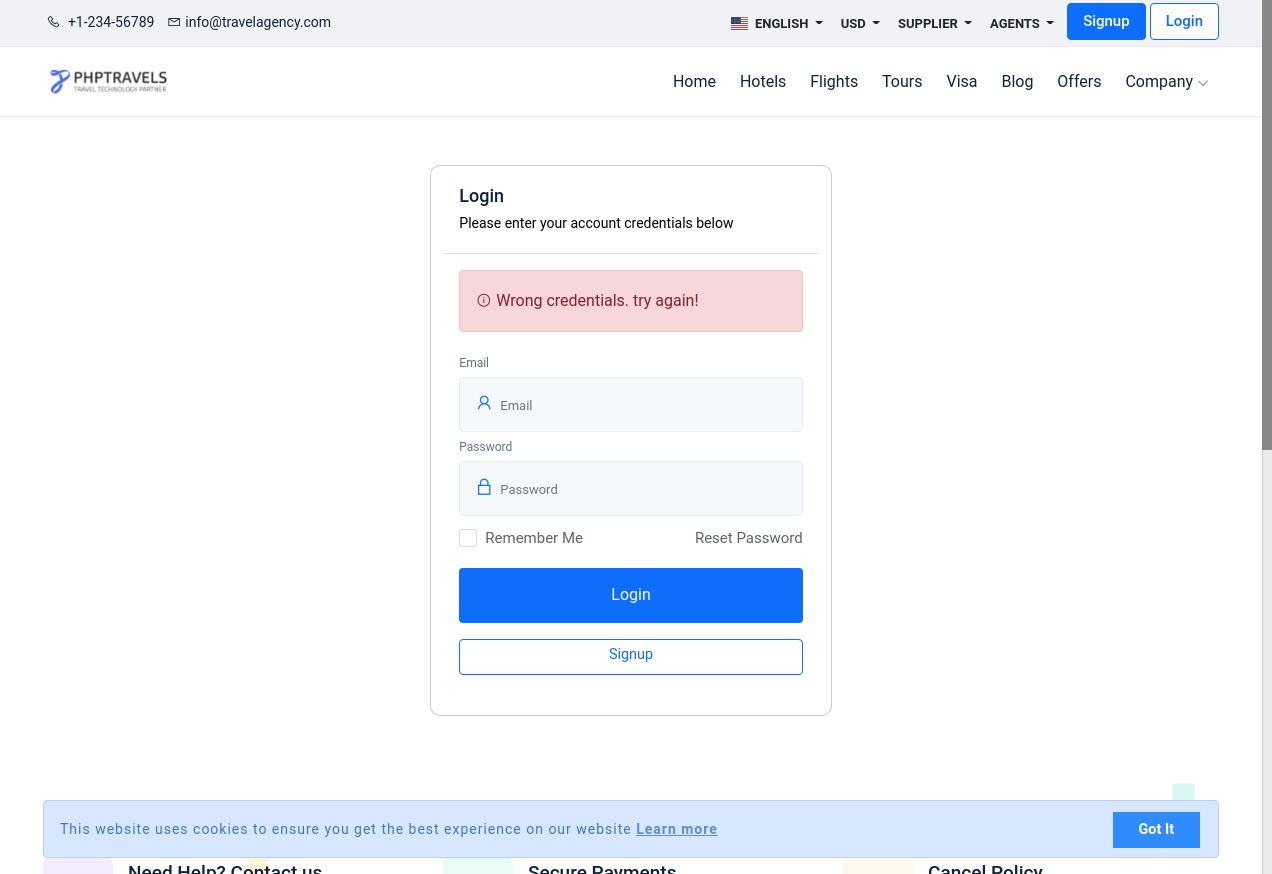1272x874 pixels.
Task: Click the PHPTRAVELS logo
Action: (108, 81)
